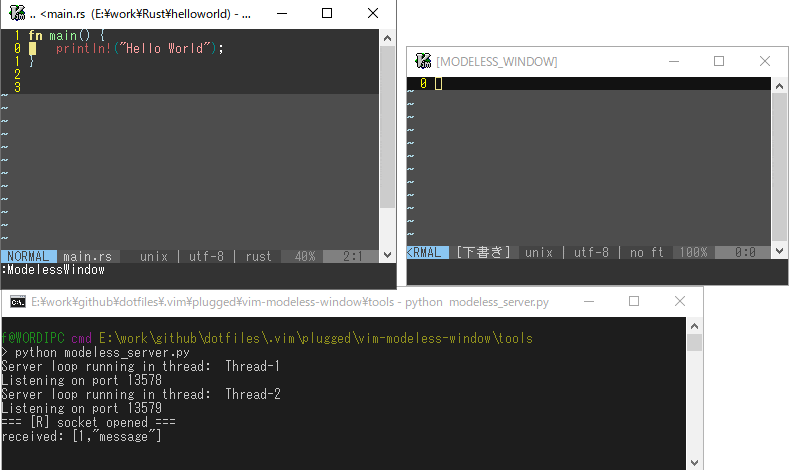The image size is (792, 470).
Task: Click 'unix' in main.rs status line
Action: pos(154,256)
